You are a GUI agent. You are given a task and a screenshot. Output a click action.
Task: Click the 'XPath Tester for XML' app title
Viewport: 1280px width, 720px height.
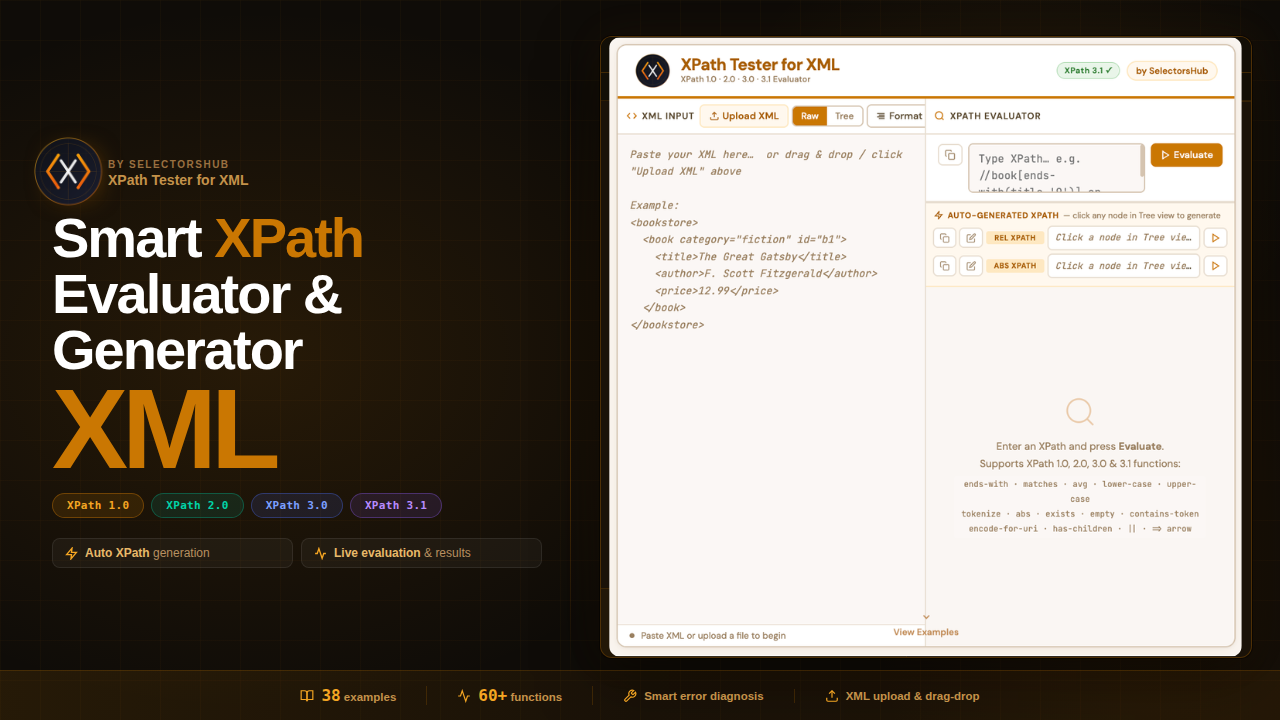[760, 65]
